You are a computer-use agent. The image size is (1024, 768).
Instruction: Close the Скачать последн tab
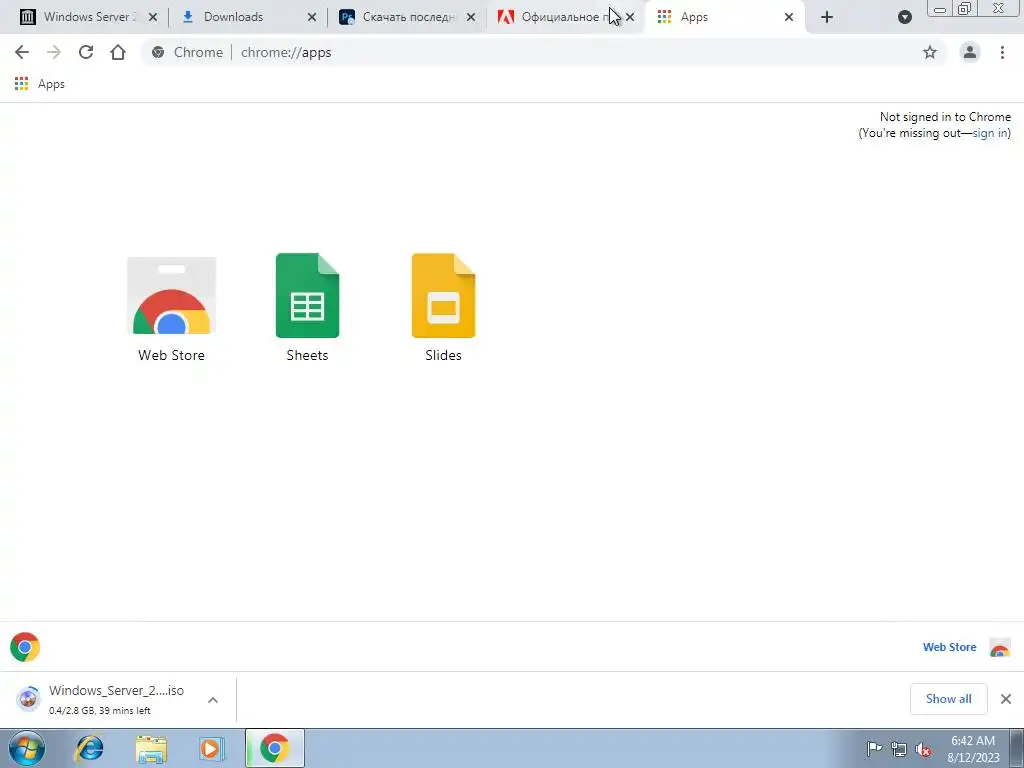click(x=471, y=17)
